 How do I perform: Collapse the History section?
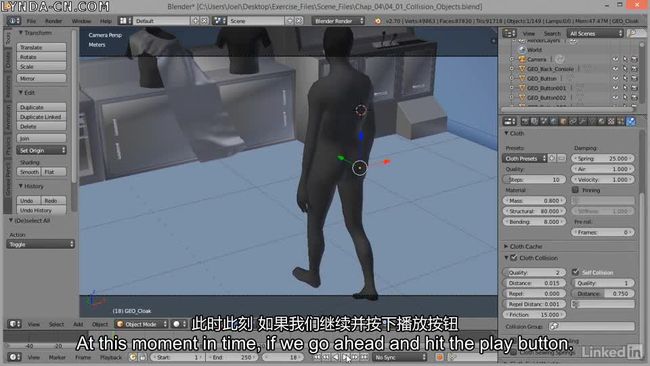pos(21,186)
